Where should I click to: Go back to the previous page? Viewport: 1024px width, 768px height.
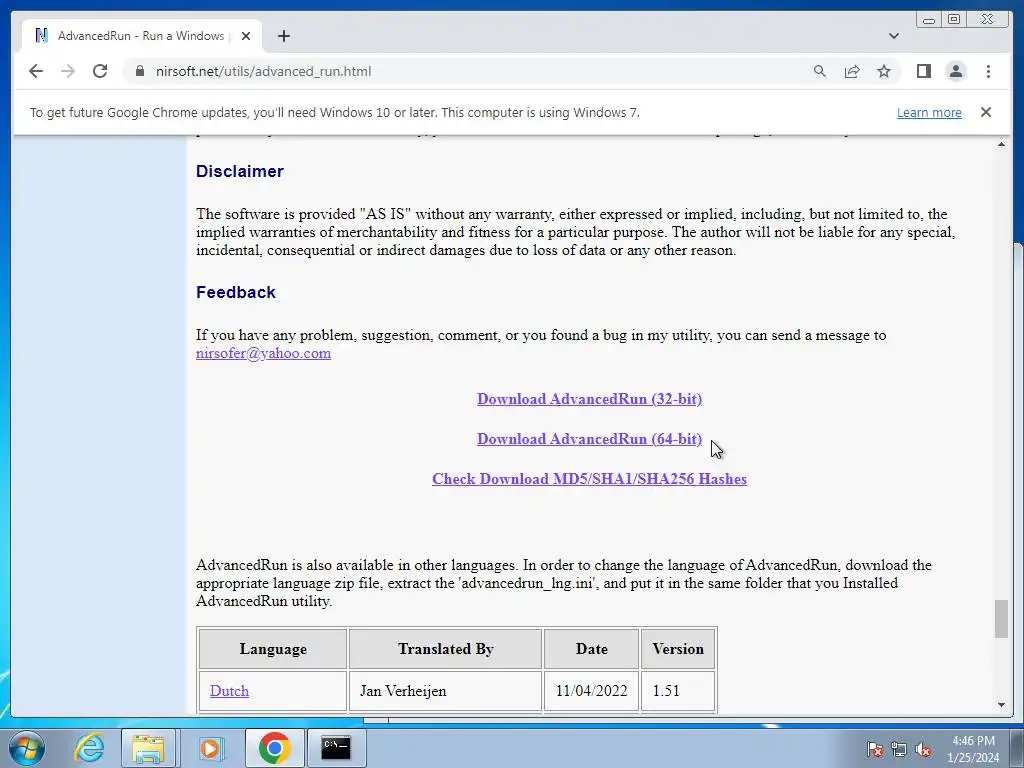point(36,71)
